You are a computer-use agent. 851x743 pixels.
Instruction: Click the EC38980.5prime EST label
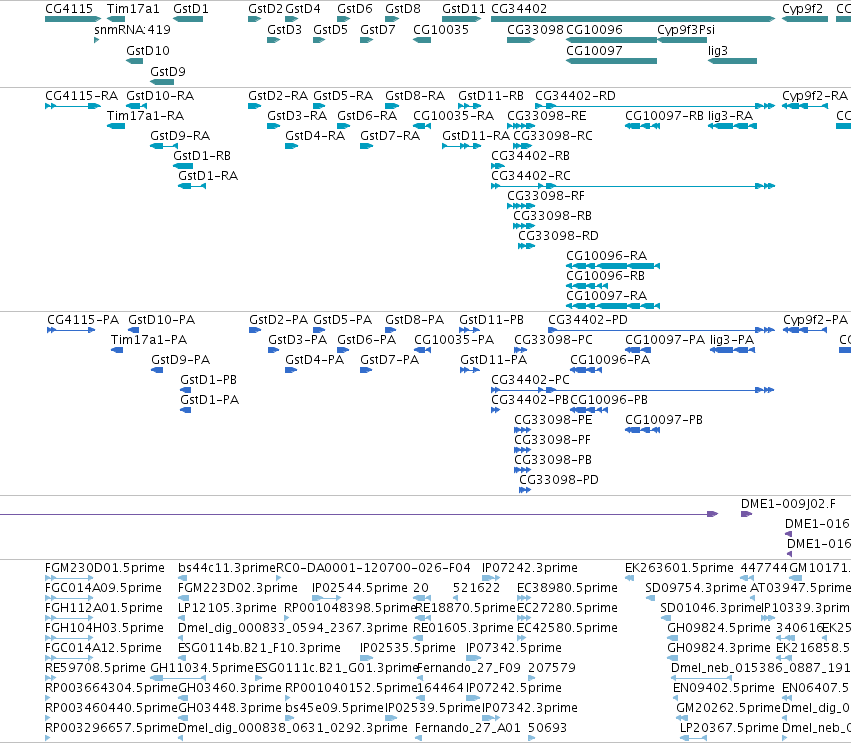point(567,588)
